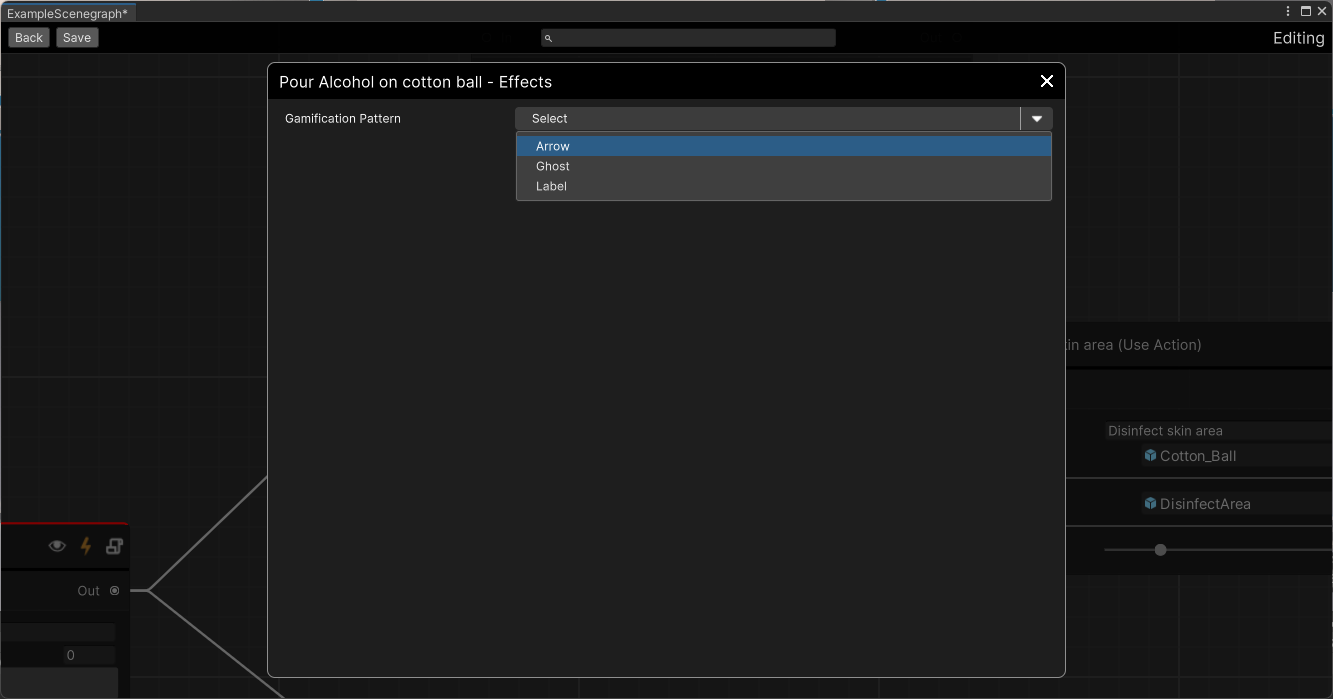
Task: Click the lightning bolt icon on the node
Action: click(86, 546)
